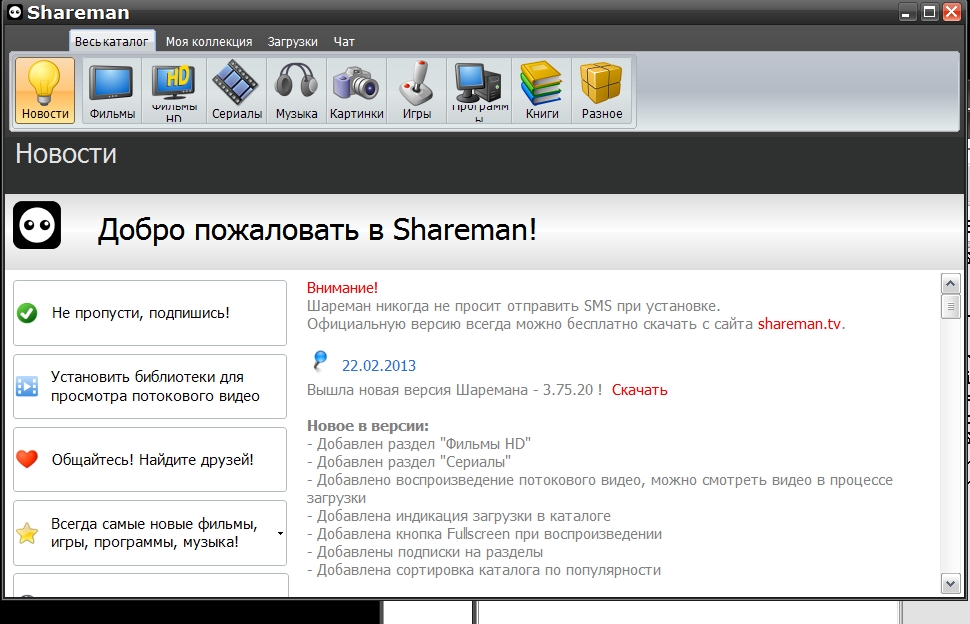Click the Новости section heading

66,153
